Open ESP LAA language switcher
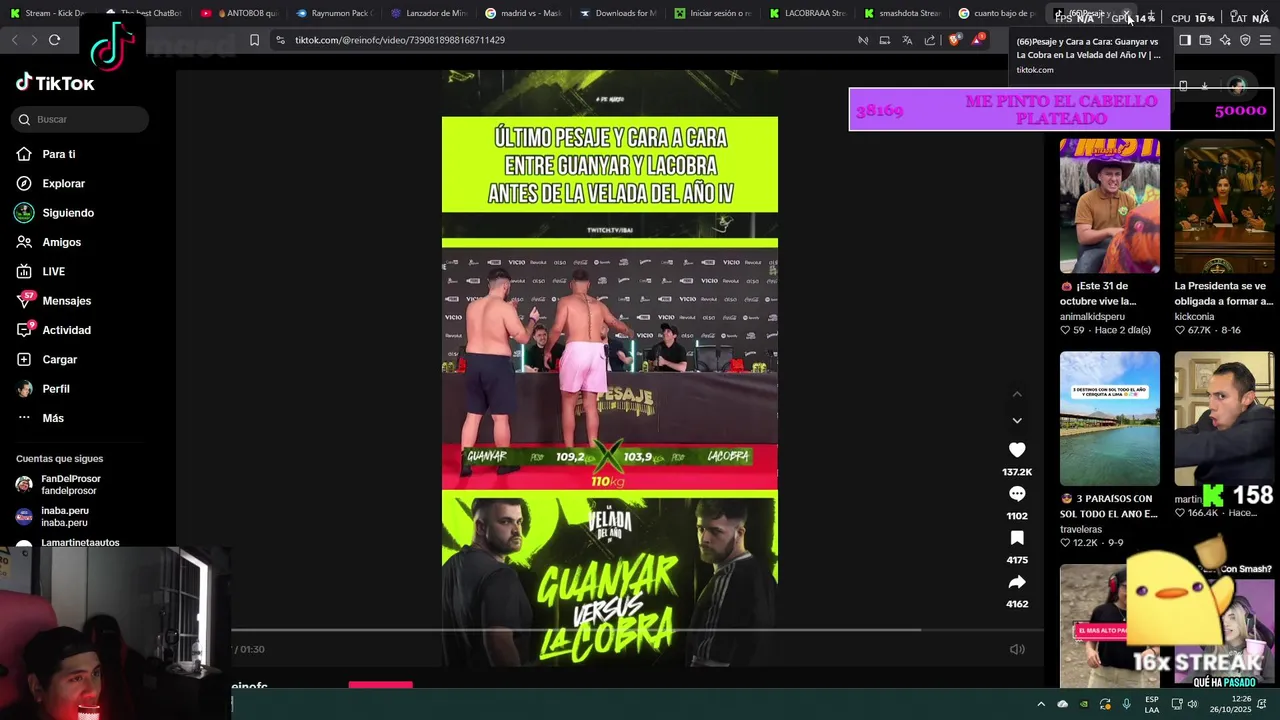The width and height of the screenshot is (1280, 720). 1152,704
